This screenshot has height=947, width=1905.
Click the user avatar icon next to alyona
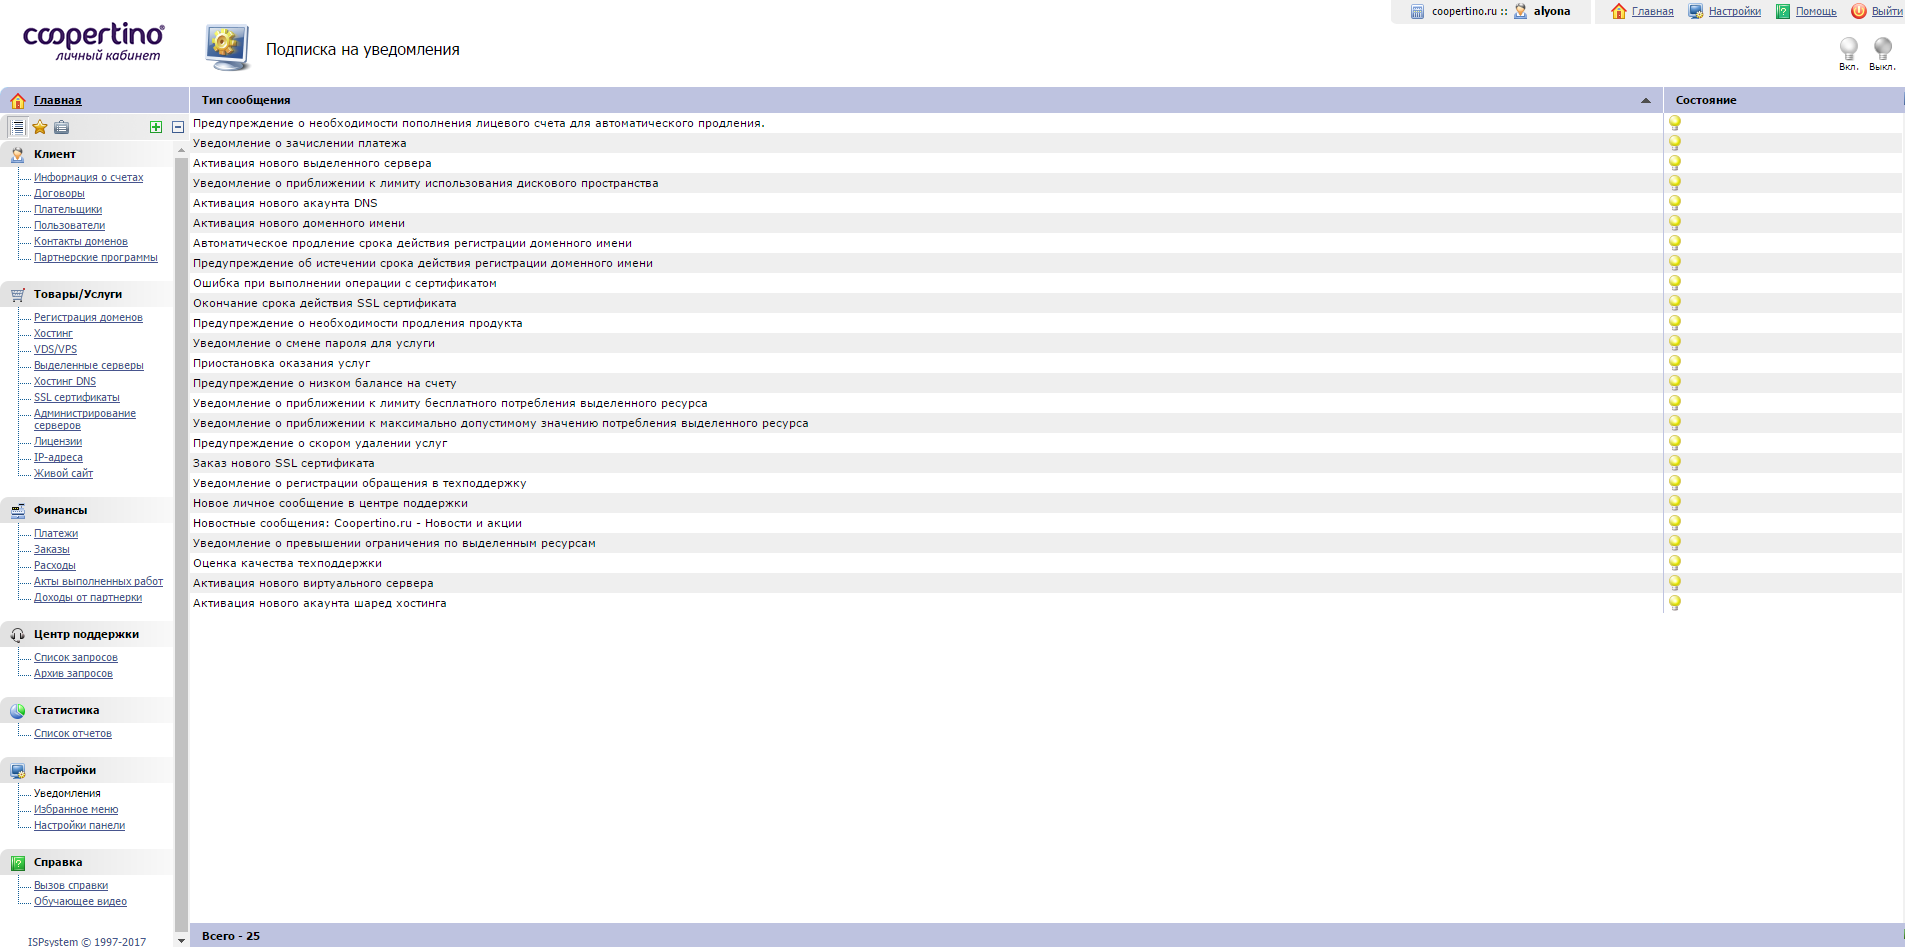(x=1521, y=11)
